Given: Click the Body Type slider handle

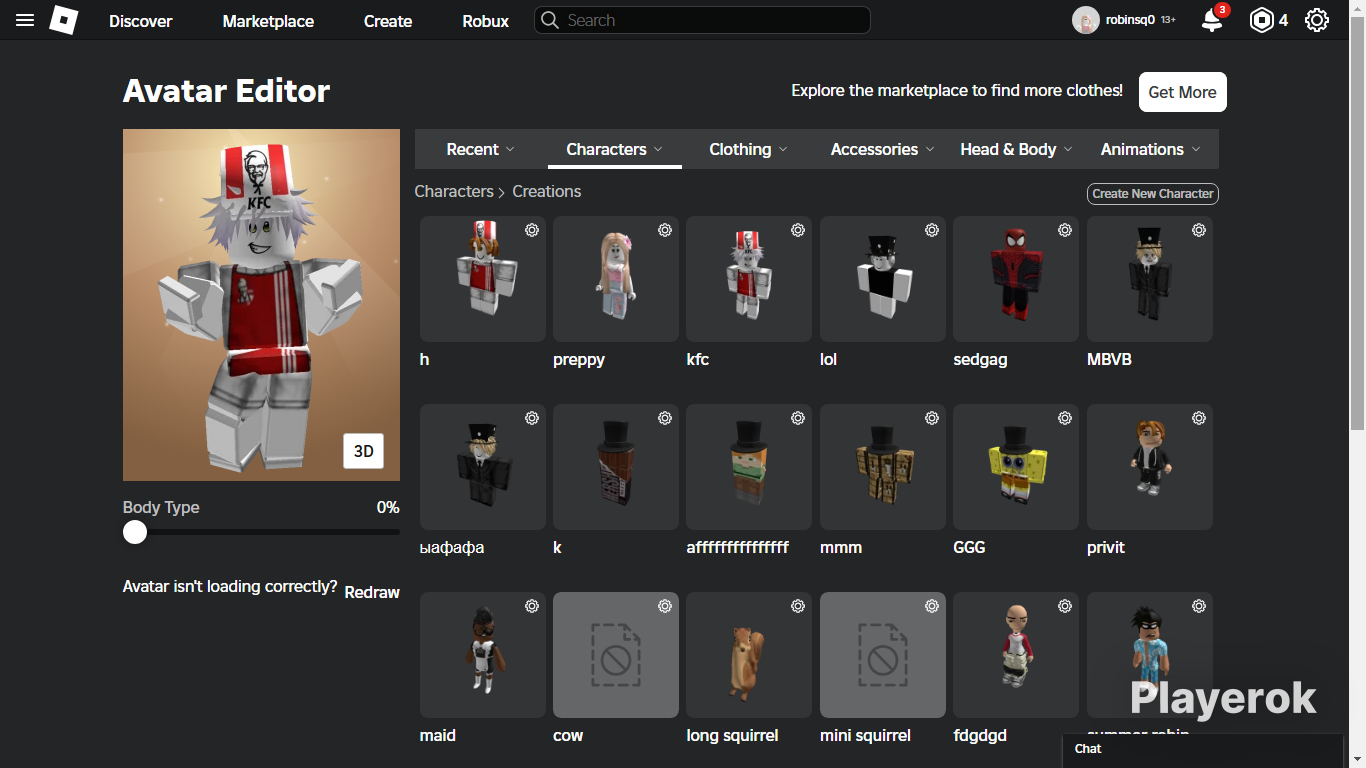Looking at the screenshot, I should pyautogui.click(x=135, y=532).
